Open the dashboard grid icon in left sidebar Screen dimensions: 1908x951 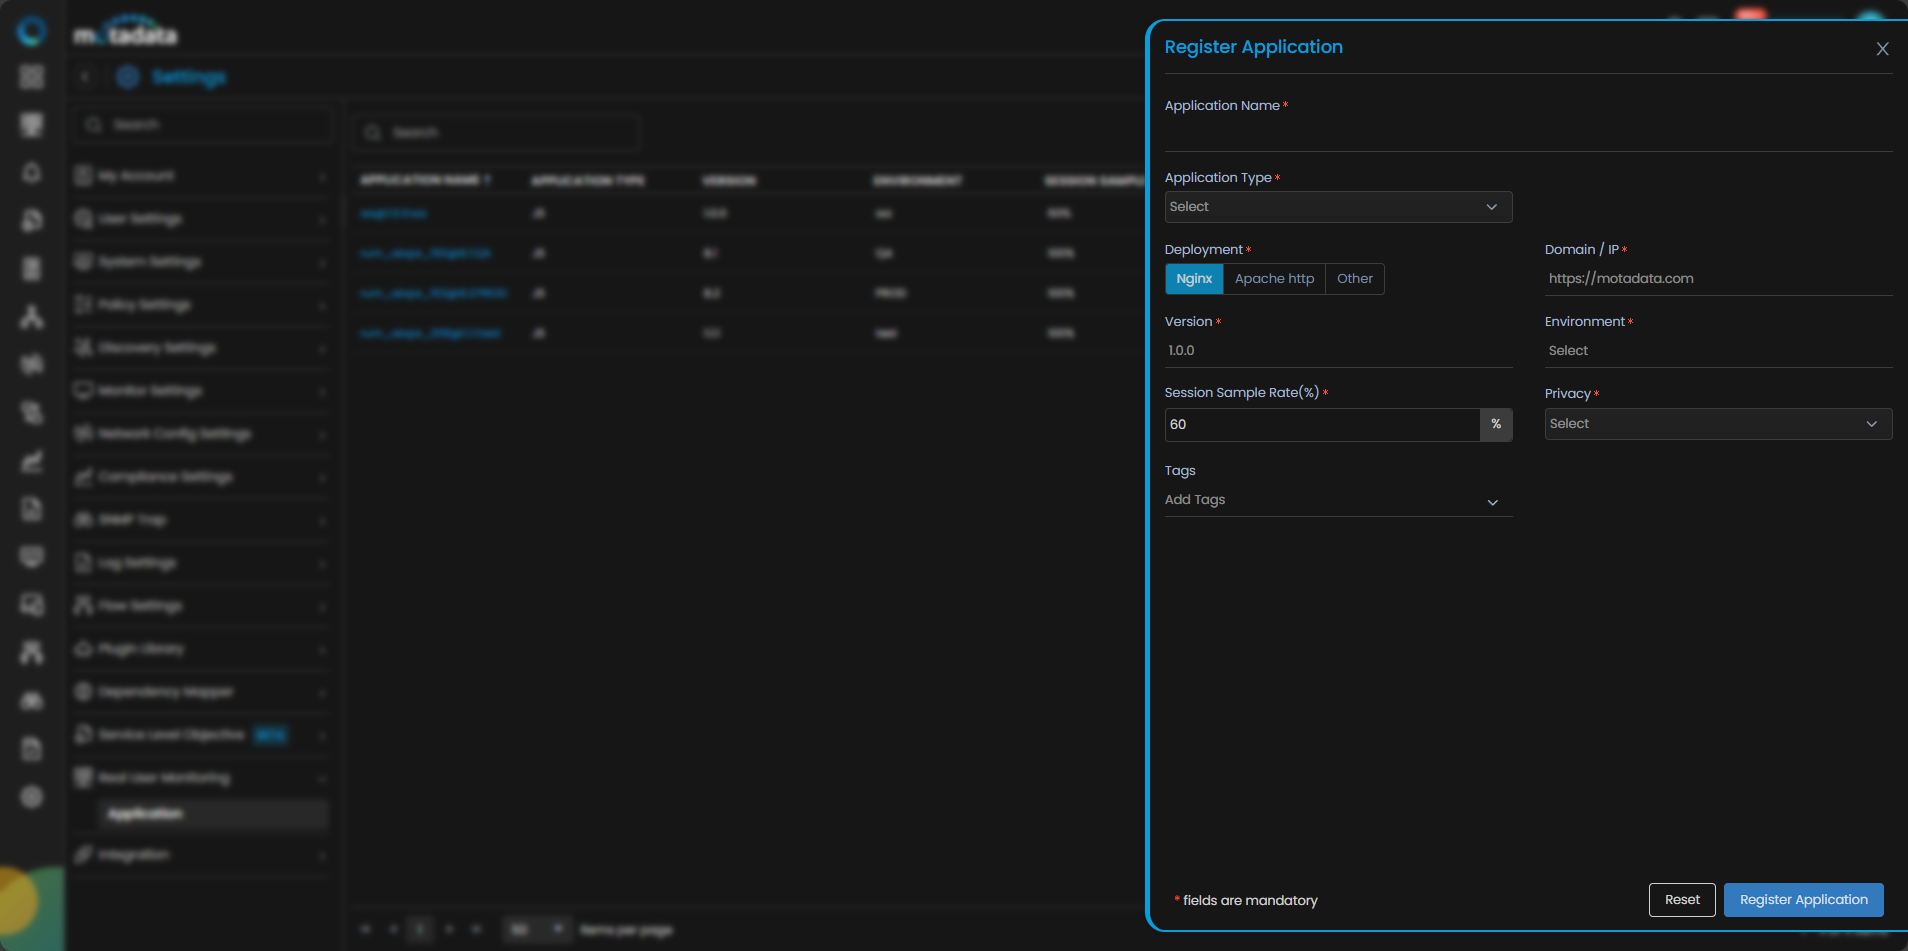[x=32, y=77]
